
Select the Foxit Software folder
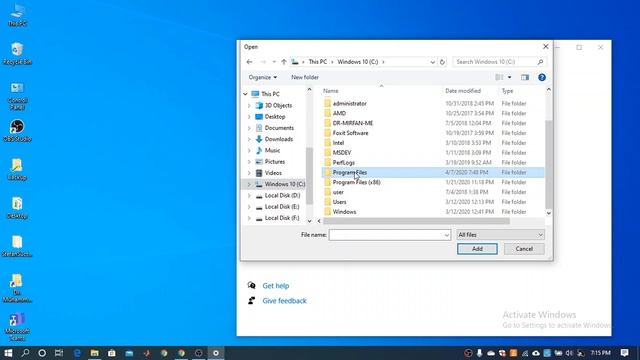click(x=350, y=133)
